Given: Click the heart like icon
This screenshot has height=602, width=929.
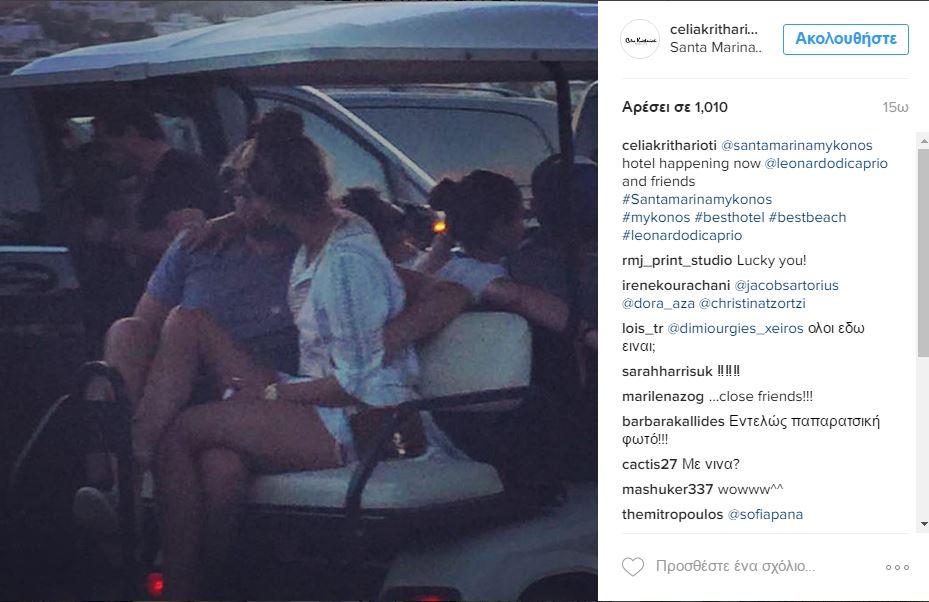Looking at the screenshot, I should 633,566.
